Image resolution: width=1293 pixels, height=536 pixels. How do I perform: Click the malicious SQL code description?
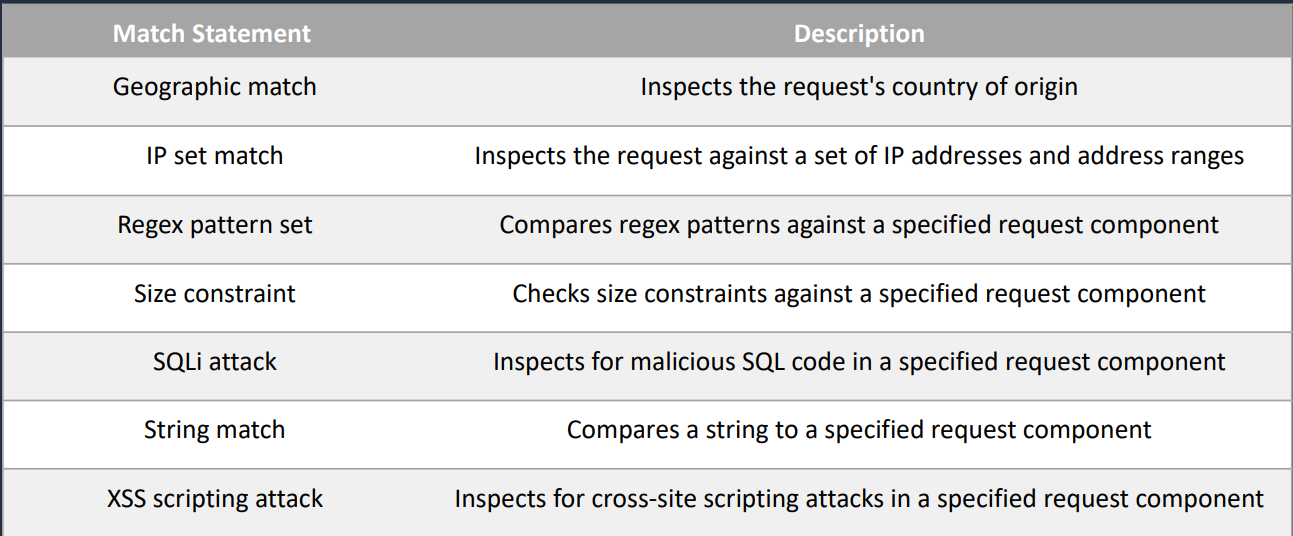point(859,362)
